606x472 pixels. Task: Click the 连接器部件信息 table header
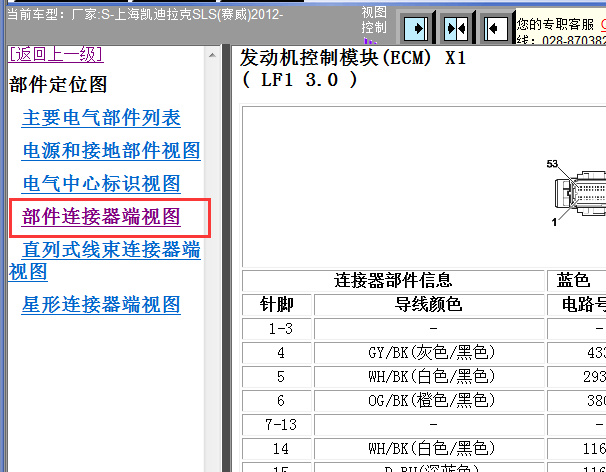pos(393,280)
